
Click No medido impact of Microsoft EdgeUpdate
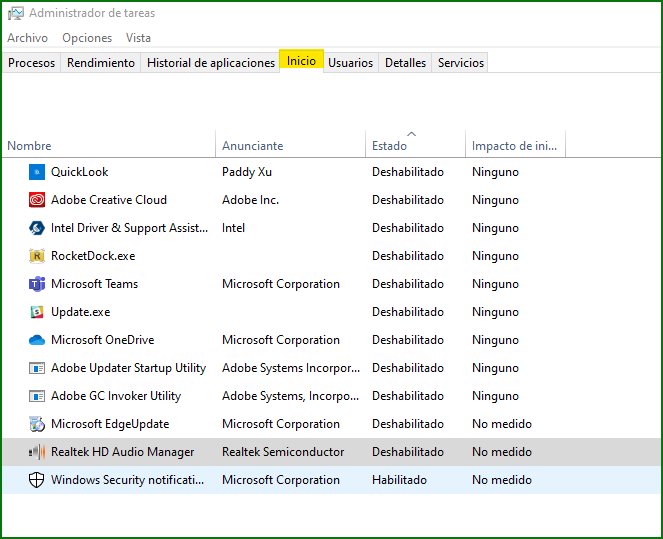(502, 424)
